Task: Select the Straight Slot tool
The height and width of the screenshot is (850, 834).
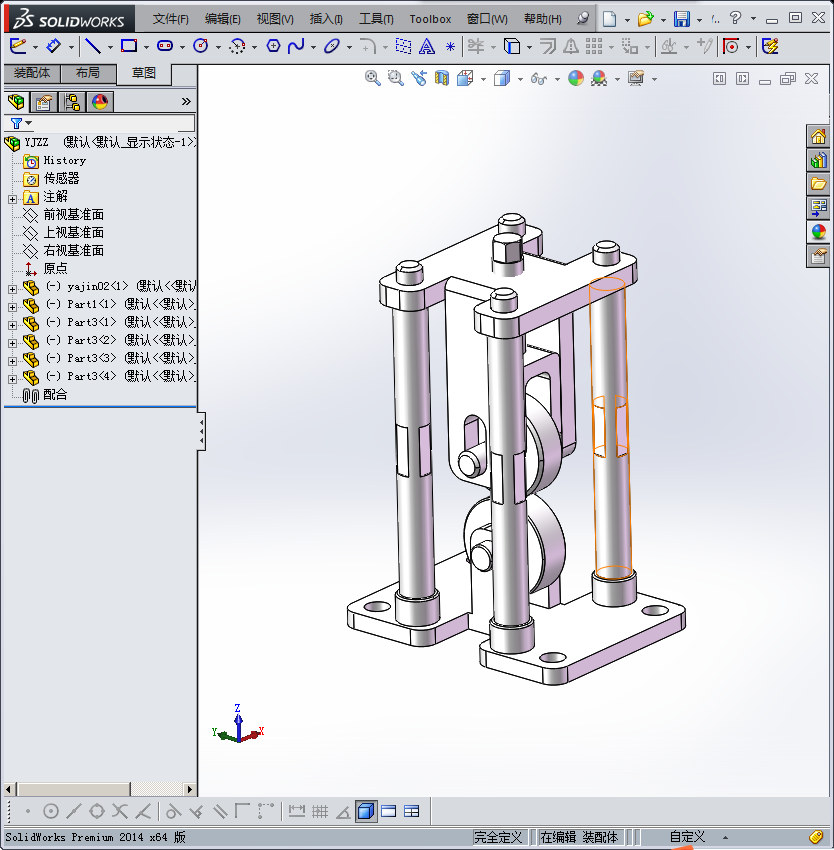Action: pyautogui.click(x=165, y=47)
